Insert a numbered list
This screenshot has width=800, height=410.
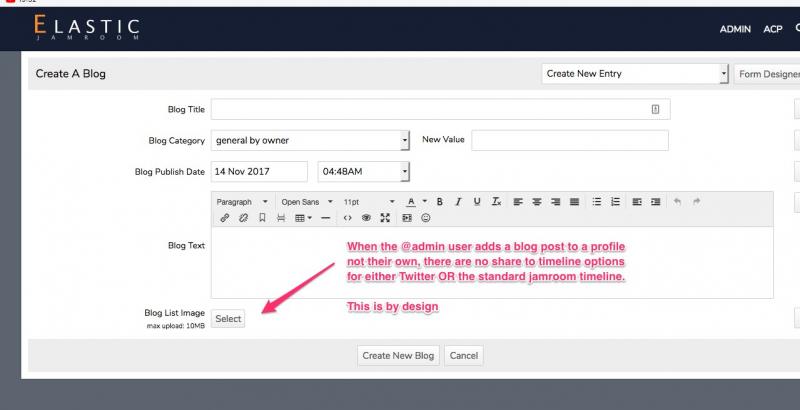tap(616, 201)
